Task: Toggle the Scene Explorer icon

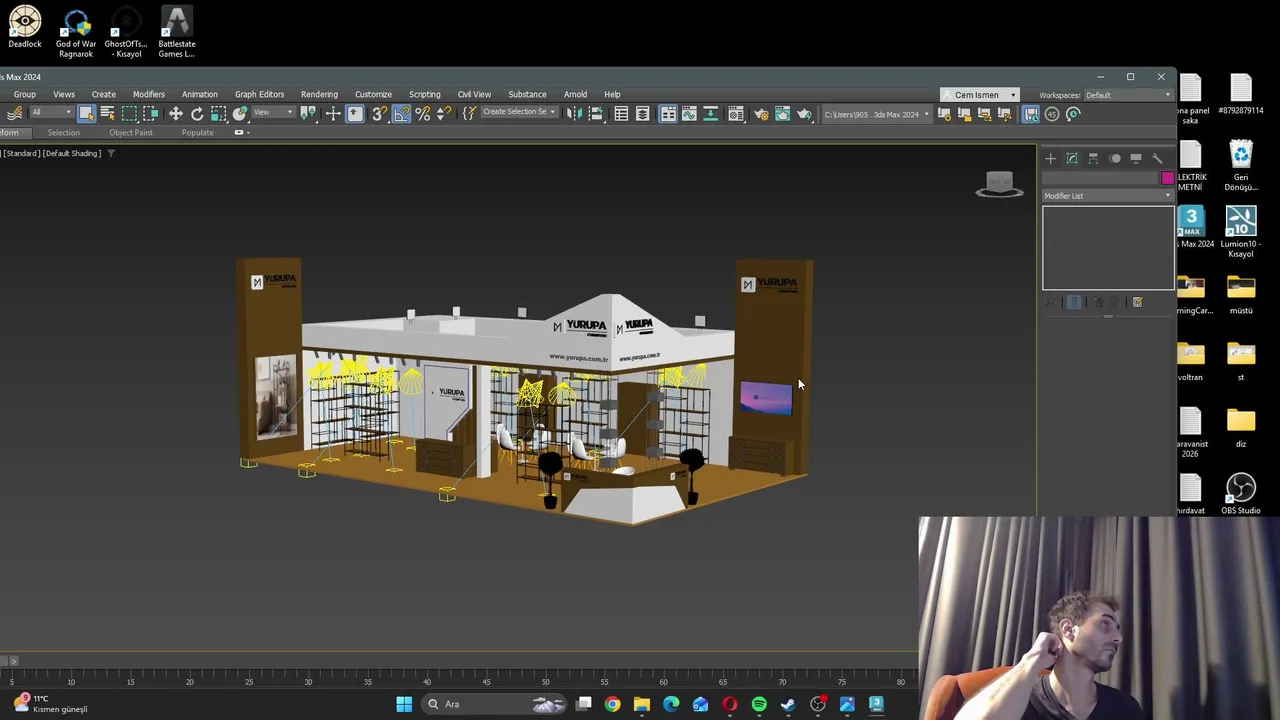Action: coord(621,114)
